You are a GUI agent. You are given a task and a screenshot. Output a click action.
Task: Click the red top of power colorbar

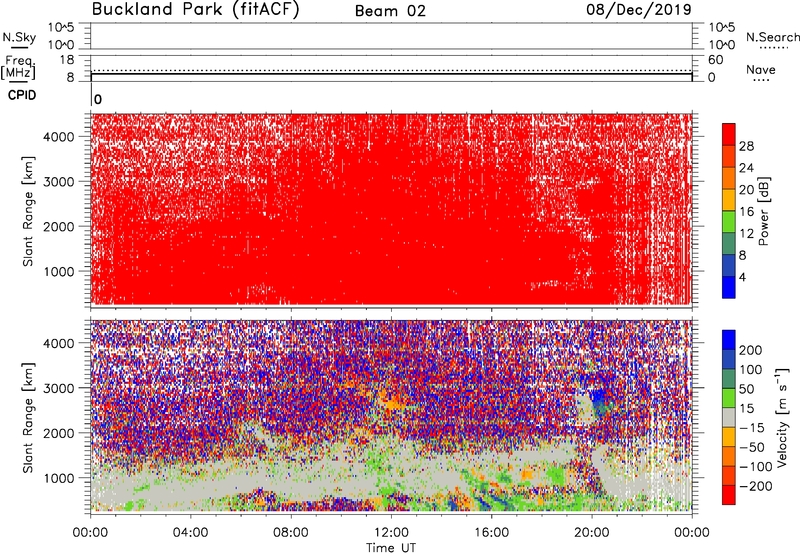tap(729, 134)
